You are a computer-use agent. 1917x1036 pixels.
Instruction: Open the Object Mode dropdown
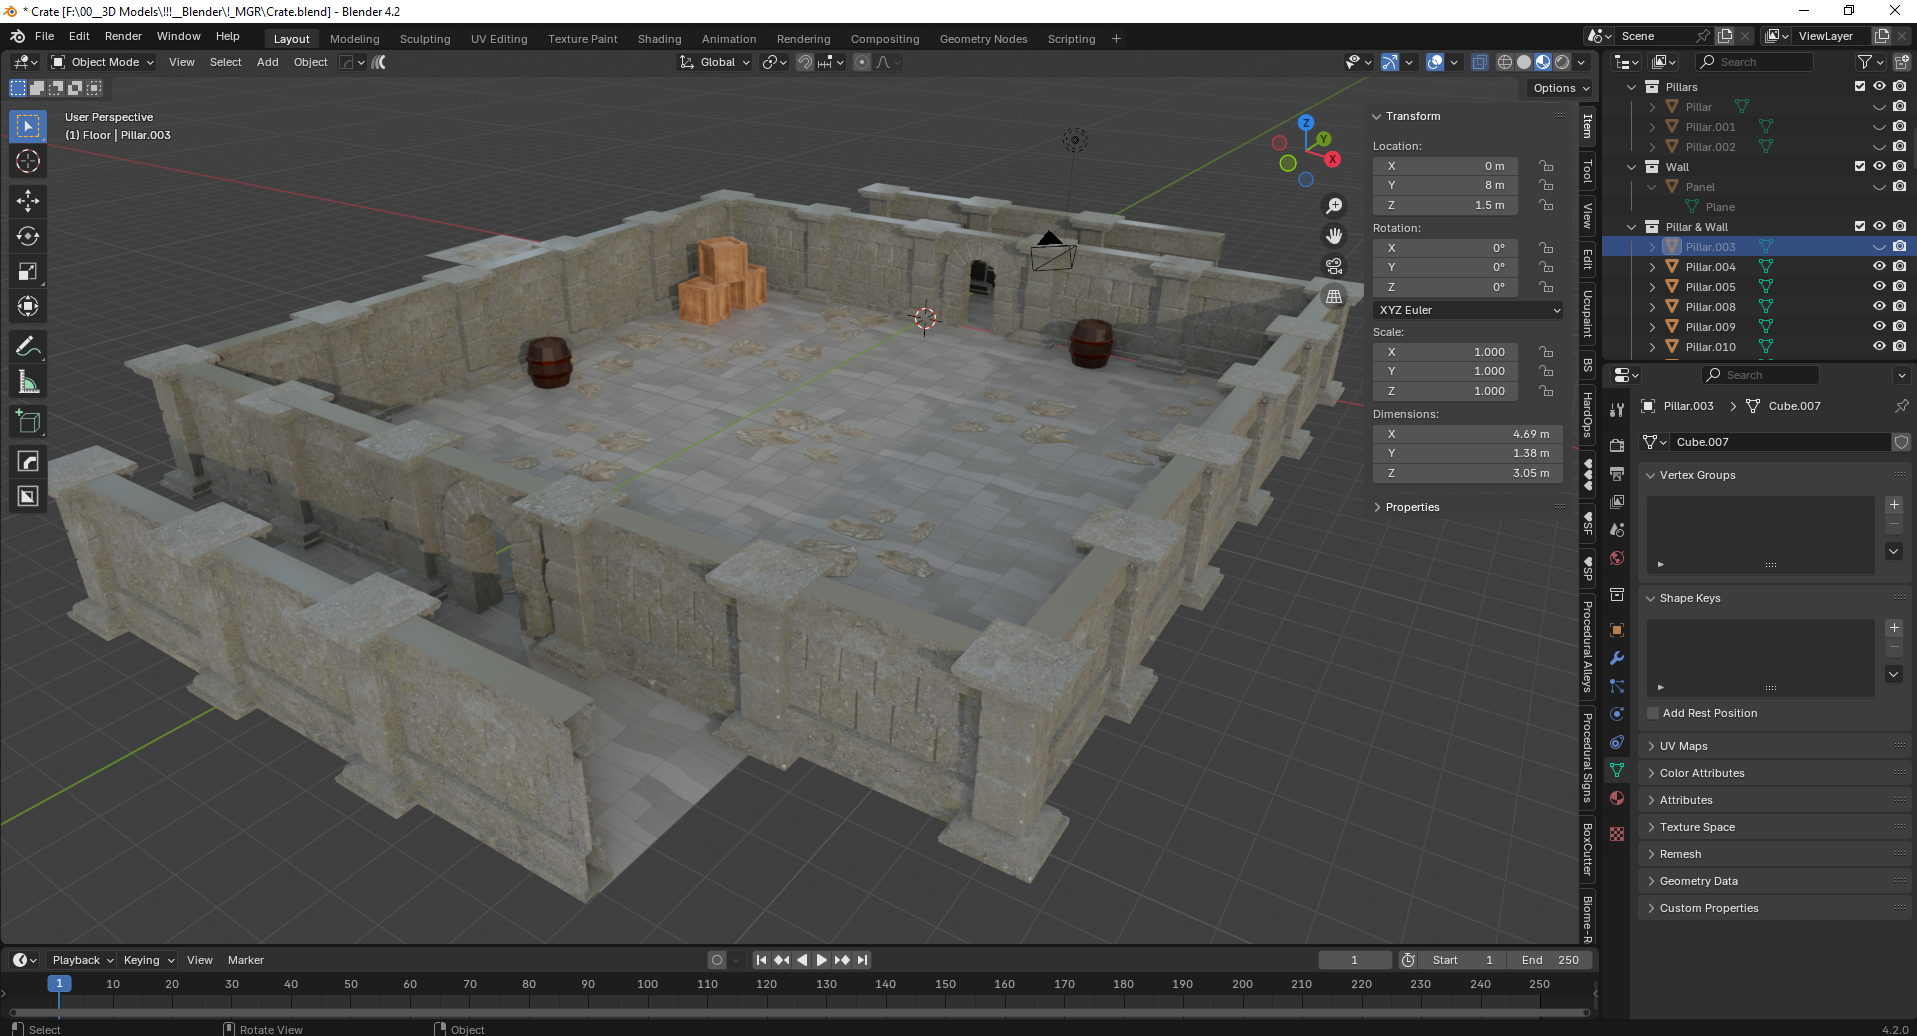click(x=104, y=62)
